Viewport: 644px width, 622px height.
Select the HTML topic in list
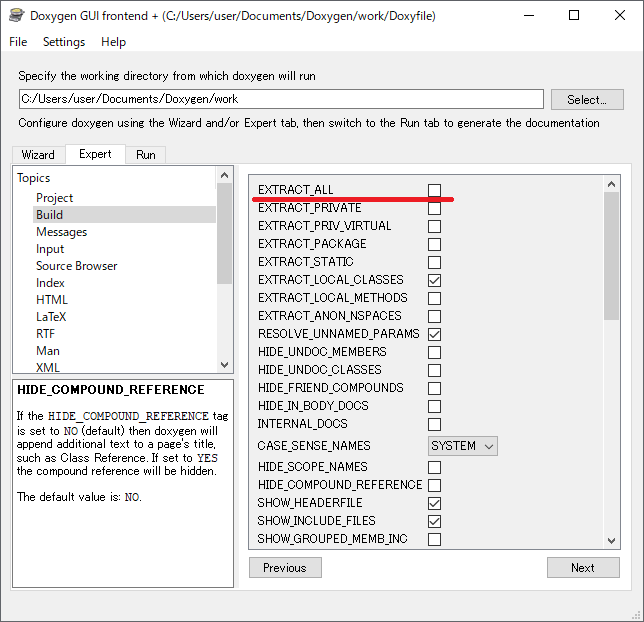click(52, 300)
